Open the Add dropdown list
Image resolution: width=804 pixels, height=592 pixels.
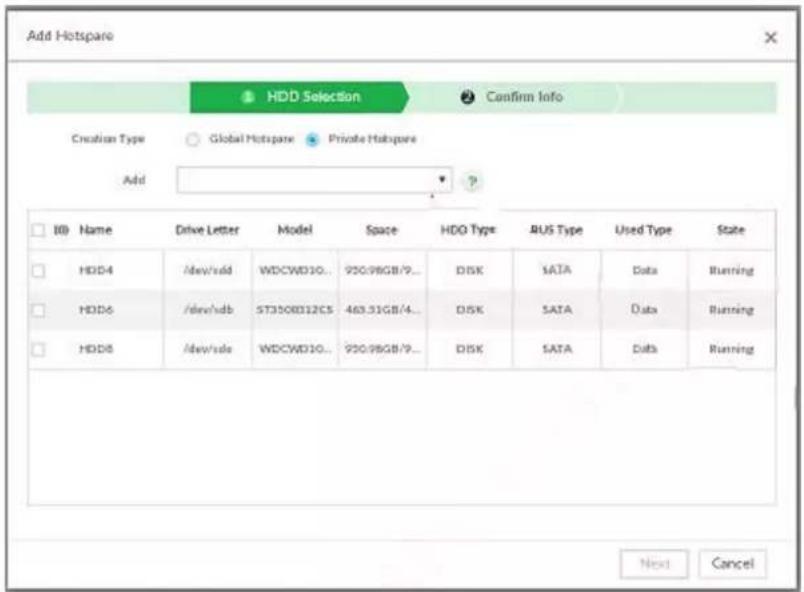pos(314,180)
